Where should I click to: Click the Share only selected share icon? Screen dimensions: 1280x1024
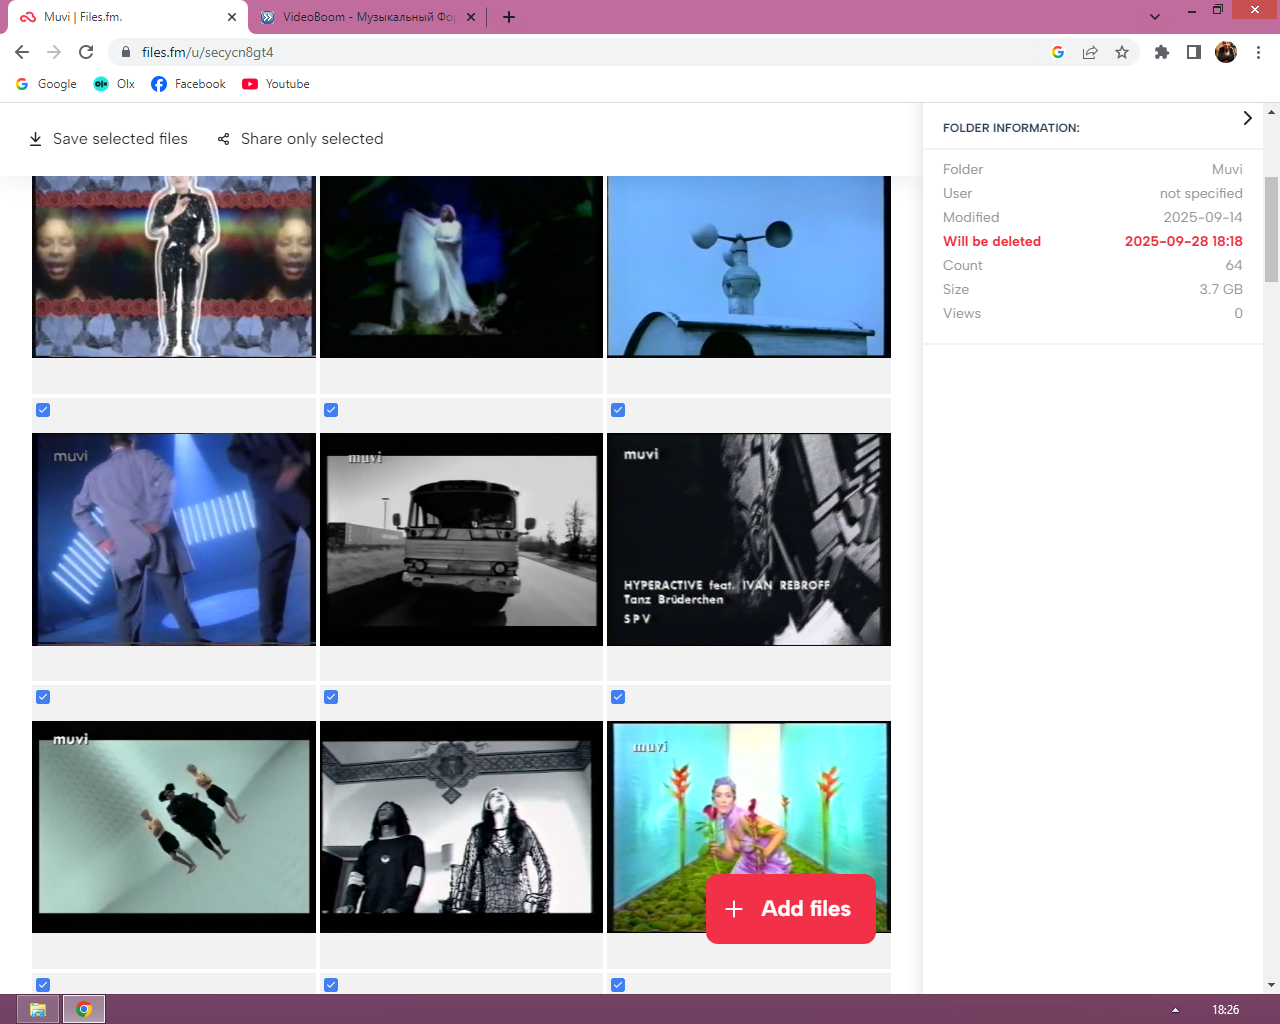(224, 139)
